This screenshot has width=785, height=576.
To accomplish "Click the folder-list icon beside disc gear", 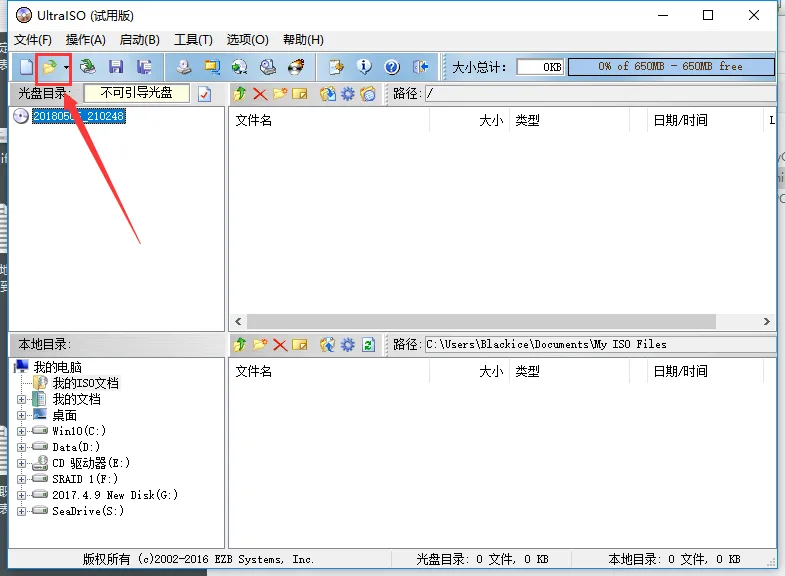I will (x=368, y=94).
